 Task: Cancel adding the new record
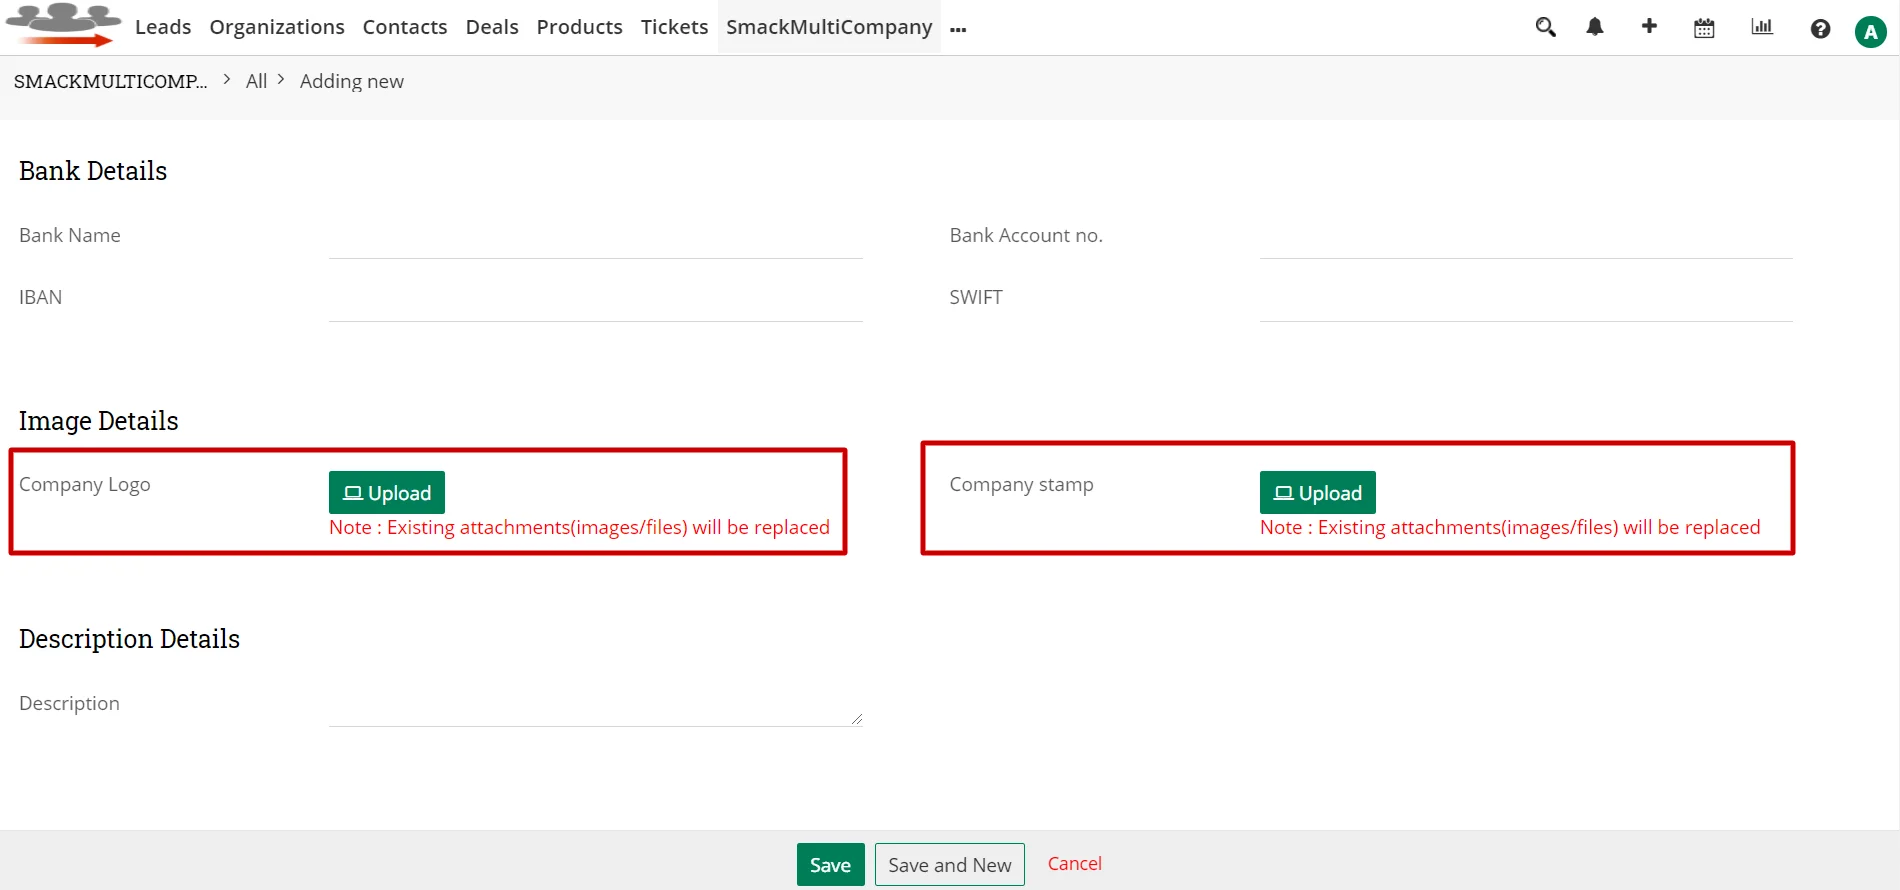click(x=1074, y=864)
